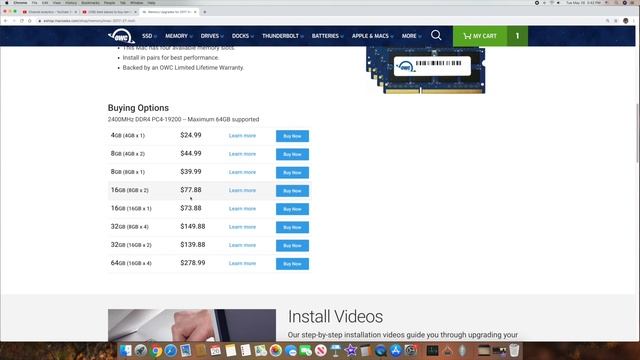Open Maps from the dock
The image size is (640, 360).
[x=260, y=351]
